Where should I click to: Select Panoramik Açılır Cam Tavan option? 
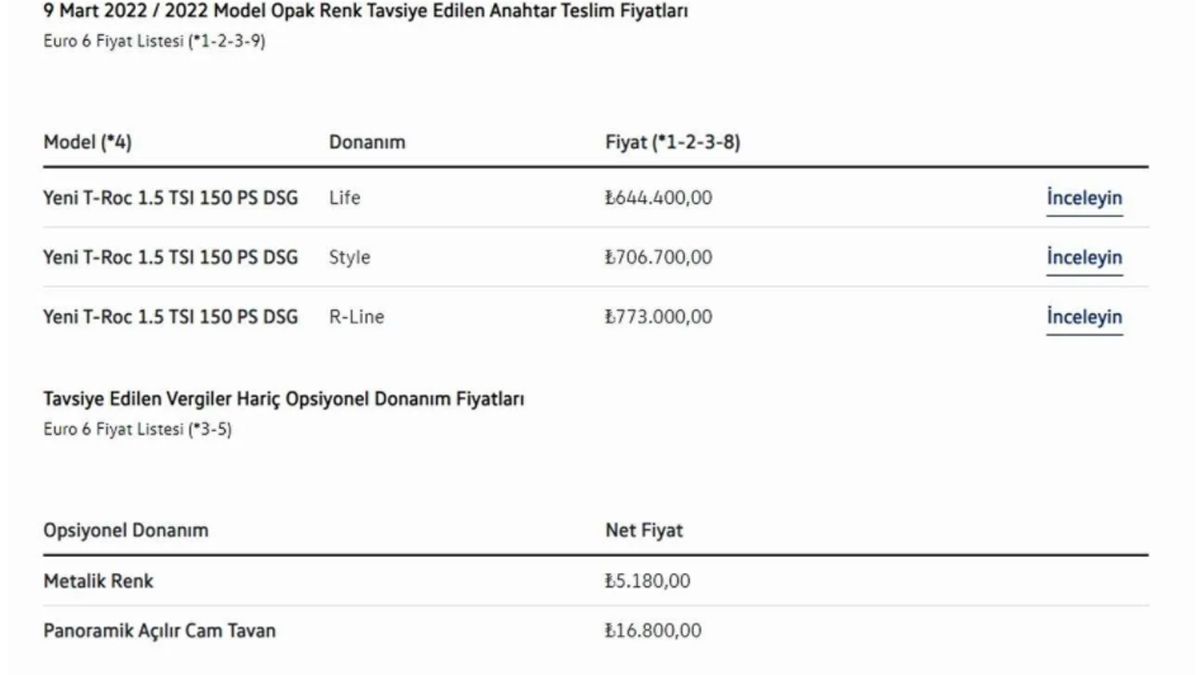160,632
